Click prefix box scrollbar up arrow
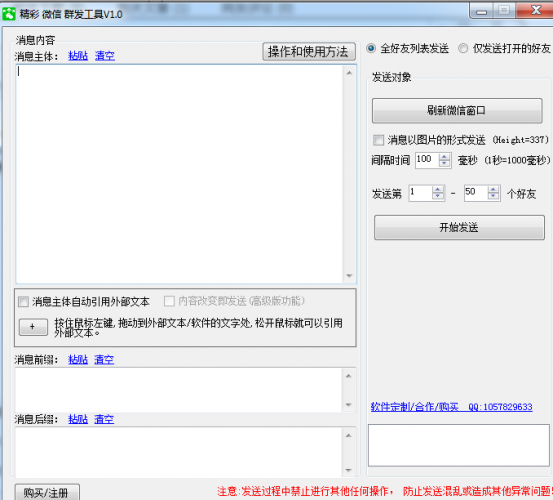The image size is (553, 500). coord(348,376)
